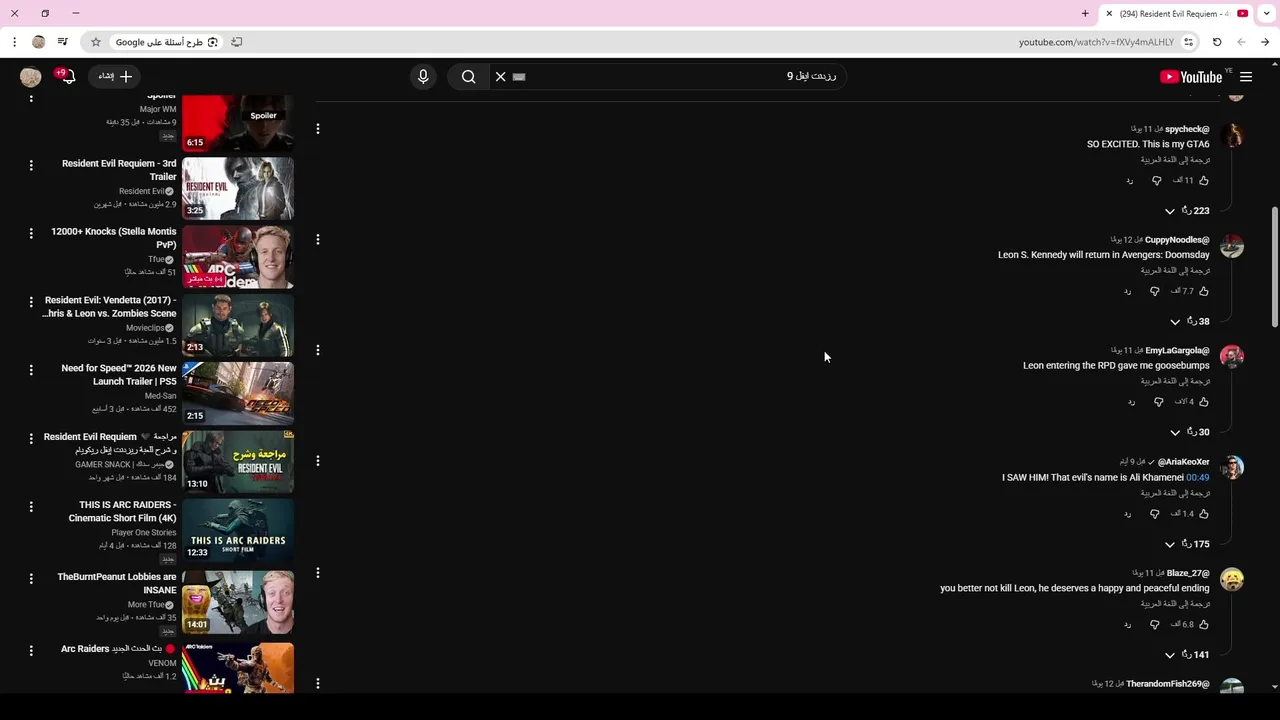1280x720 pixels.
Task: Click the Ask Google Lens chip
Action: point(166,42)
